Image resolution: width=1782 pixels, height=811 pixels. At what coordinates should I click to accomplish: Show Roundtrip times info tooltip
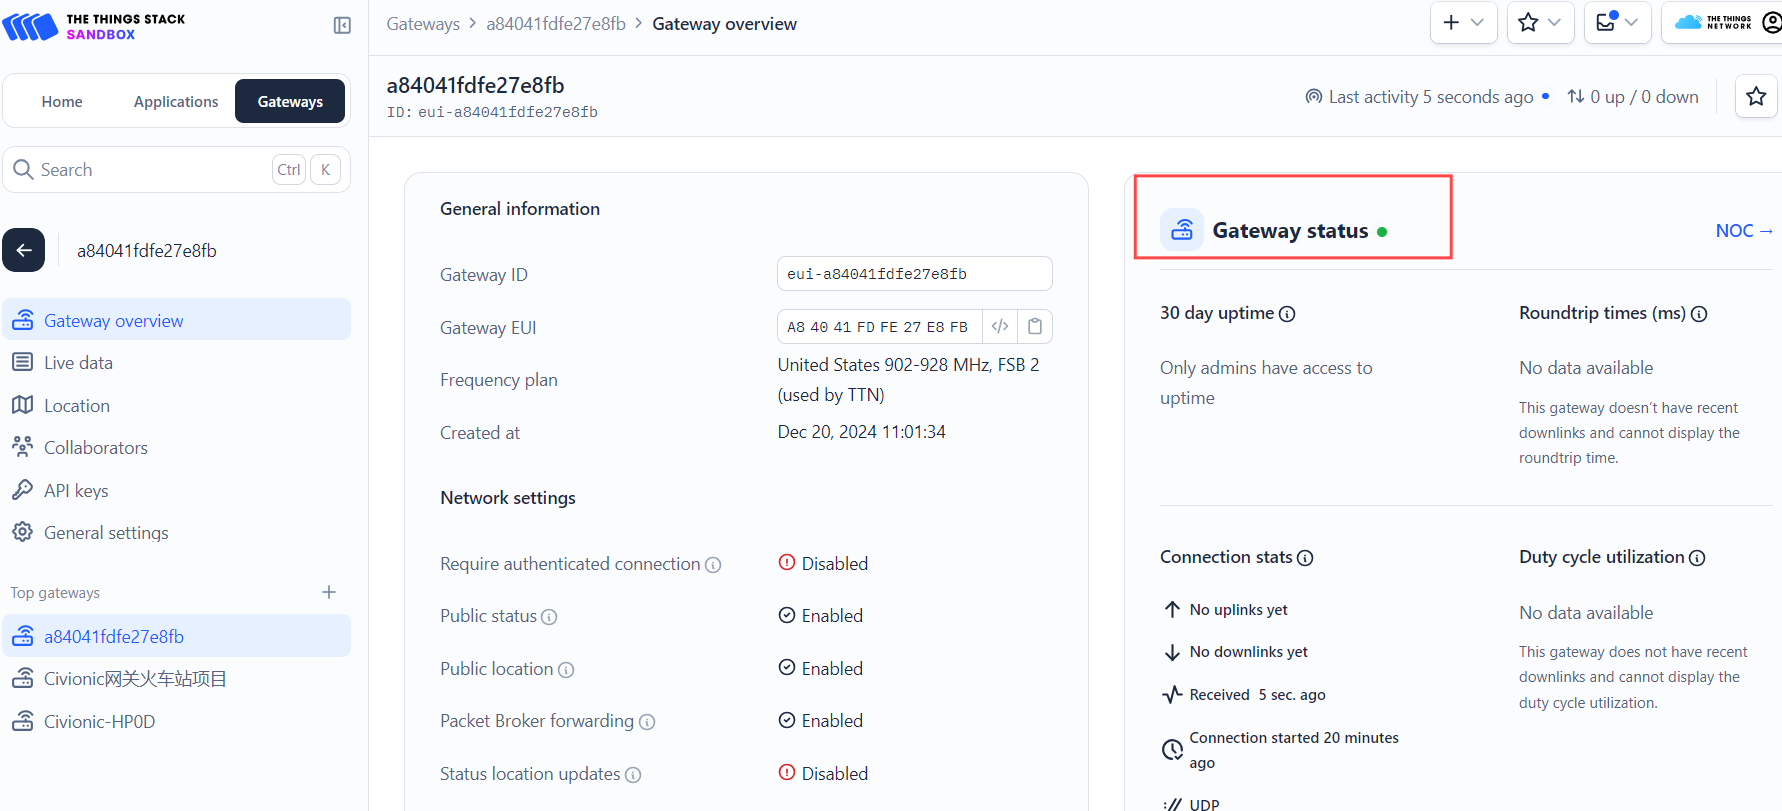[1699, 314]
